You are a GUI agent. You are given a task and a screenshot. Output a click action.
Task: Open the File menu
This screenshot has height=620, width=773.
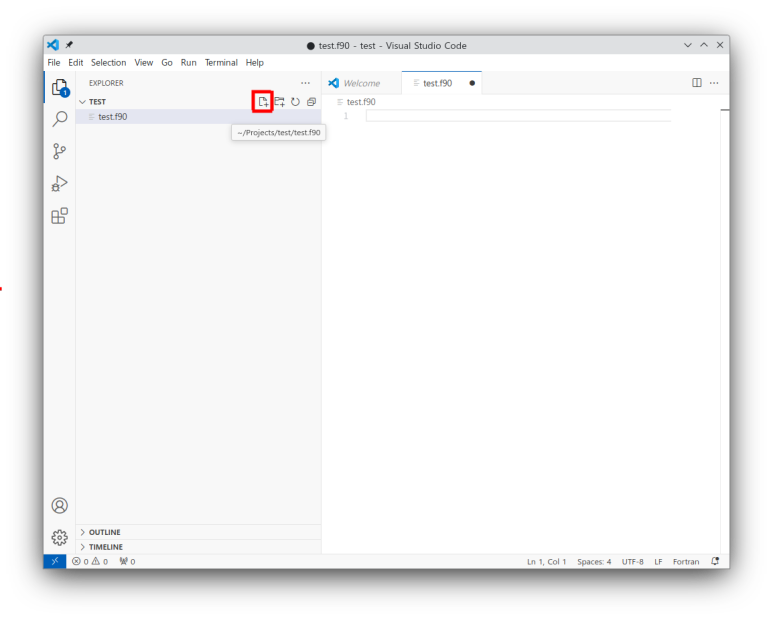point(54,63)
